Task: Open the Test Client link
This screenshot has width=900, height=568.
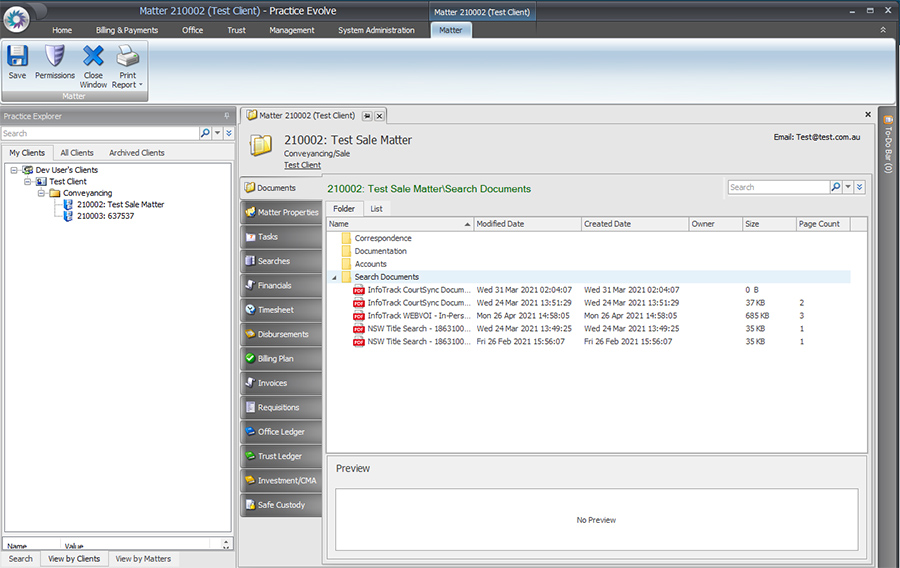Action: (302, 165)
